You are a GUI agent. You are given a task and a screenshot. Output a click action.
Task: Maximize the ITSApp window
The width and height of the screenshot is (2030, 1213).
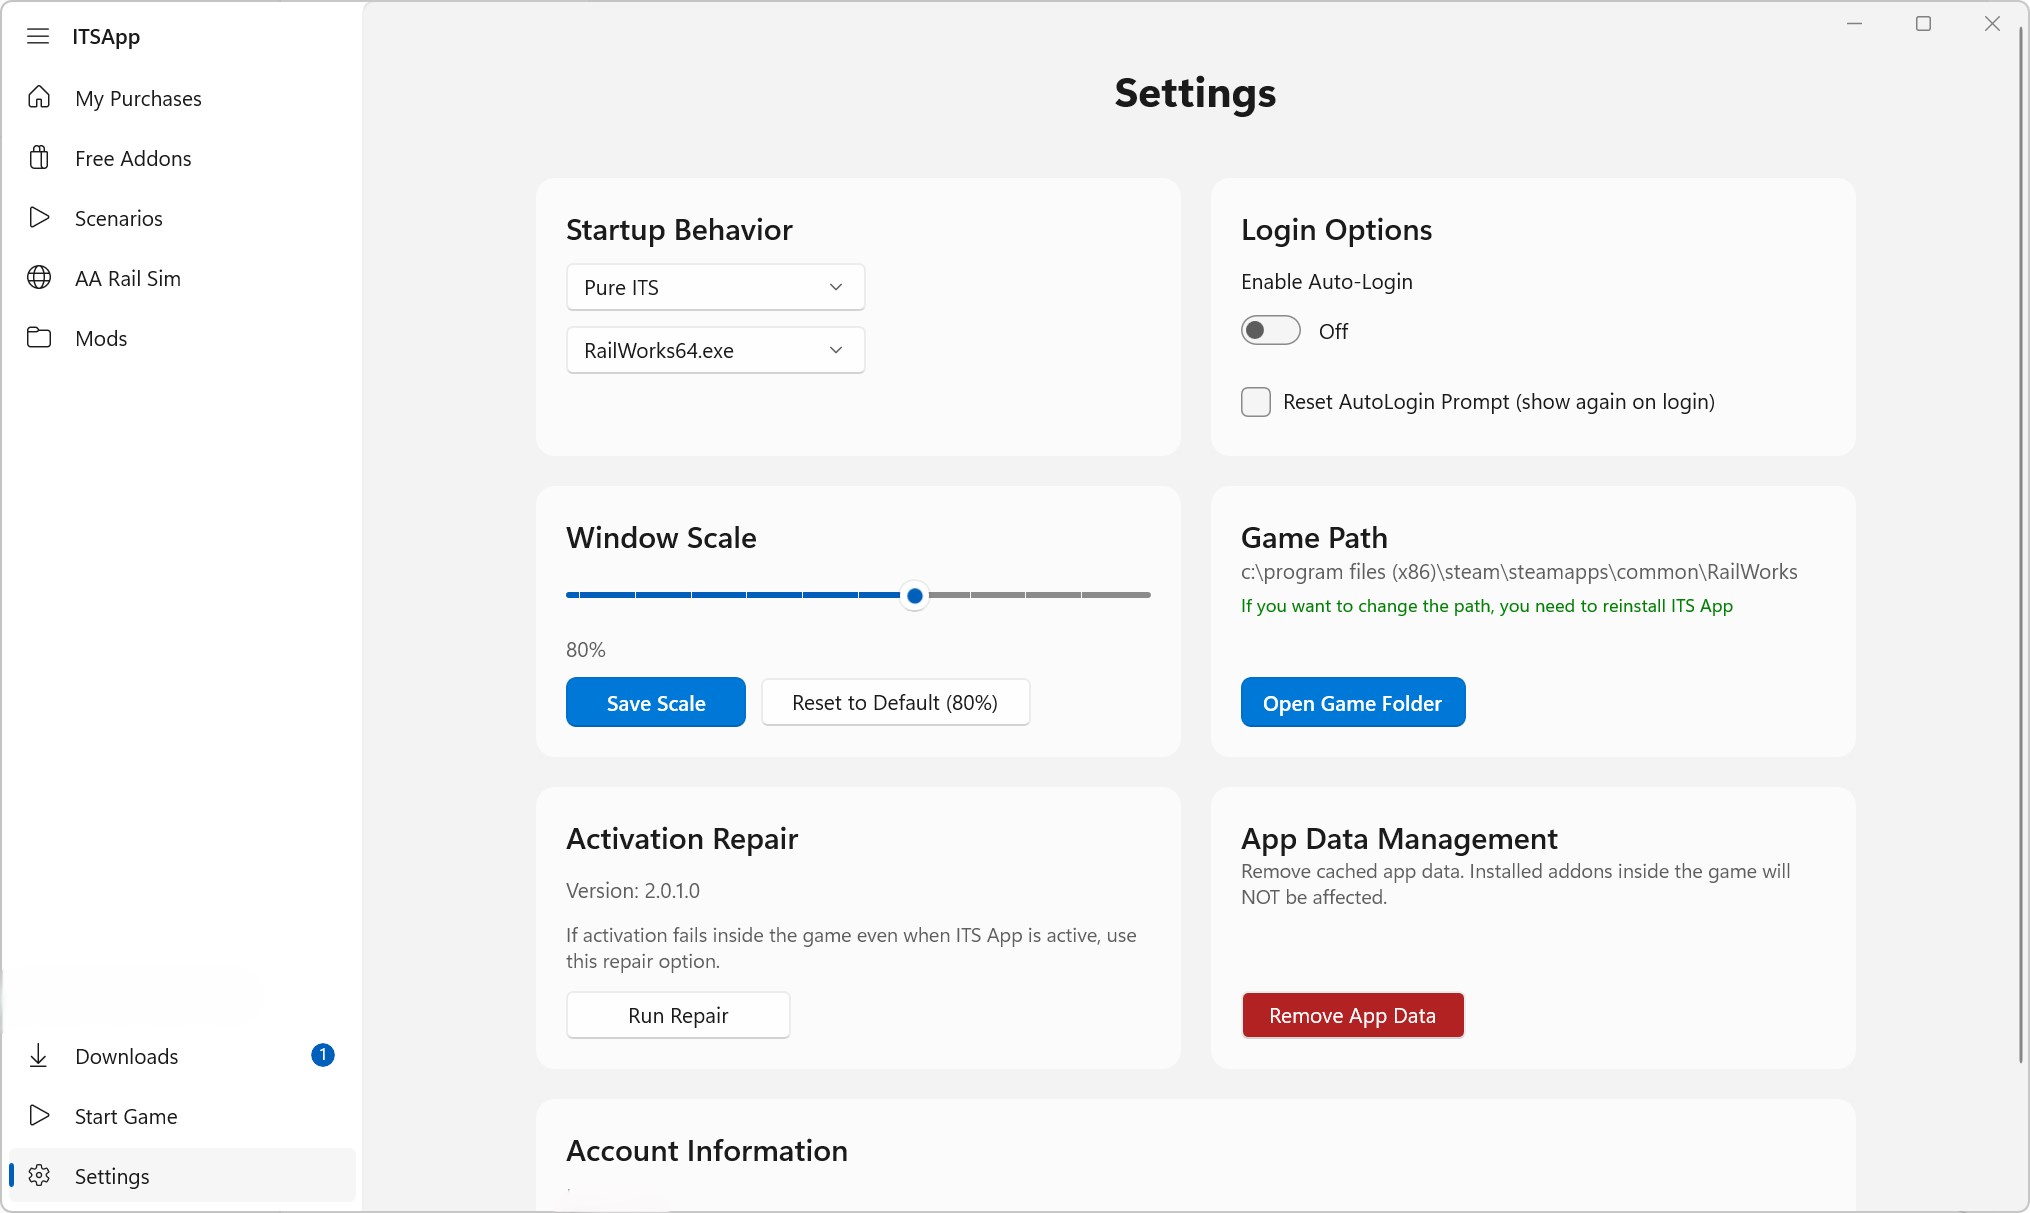pyautogui.click(x=1923, y=24)
